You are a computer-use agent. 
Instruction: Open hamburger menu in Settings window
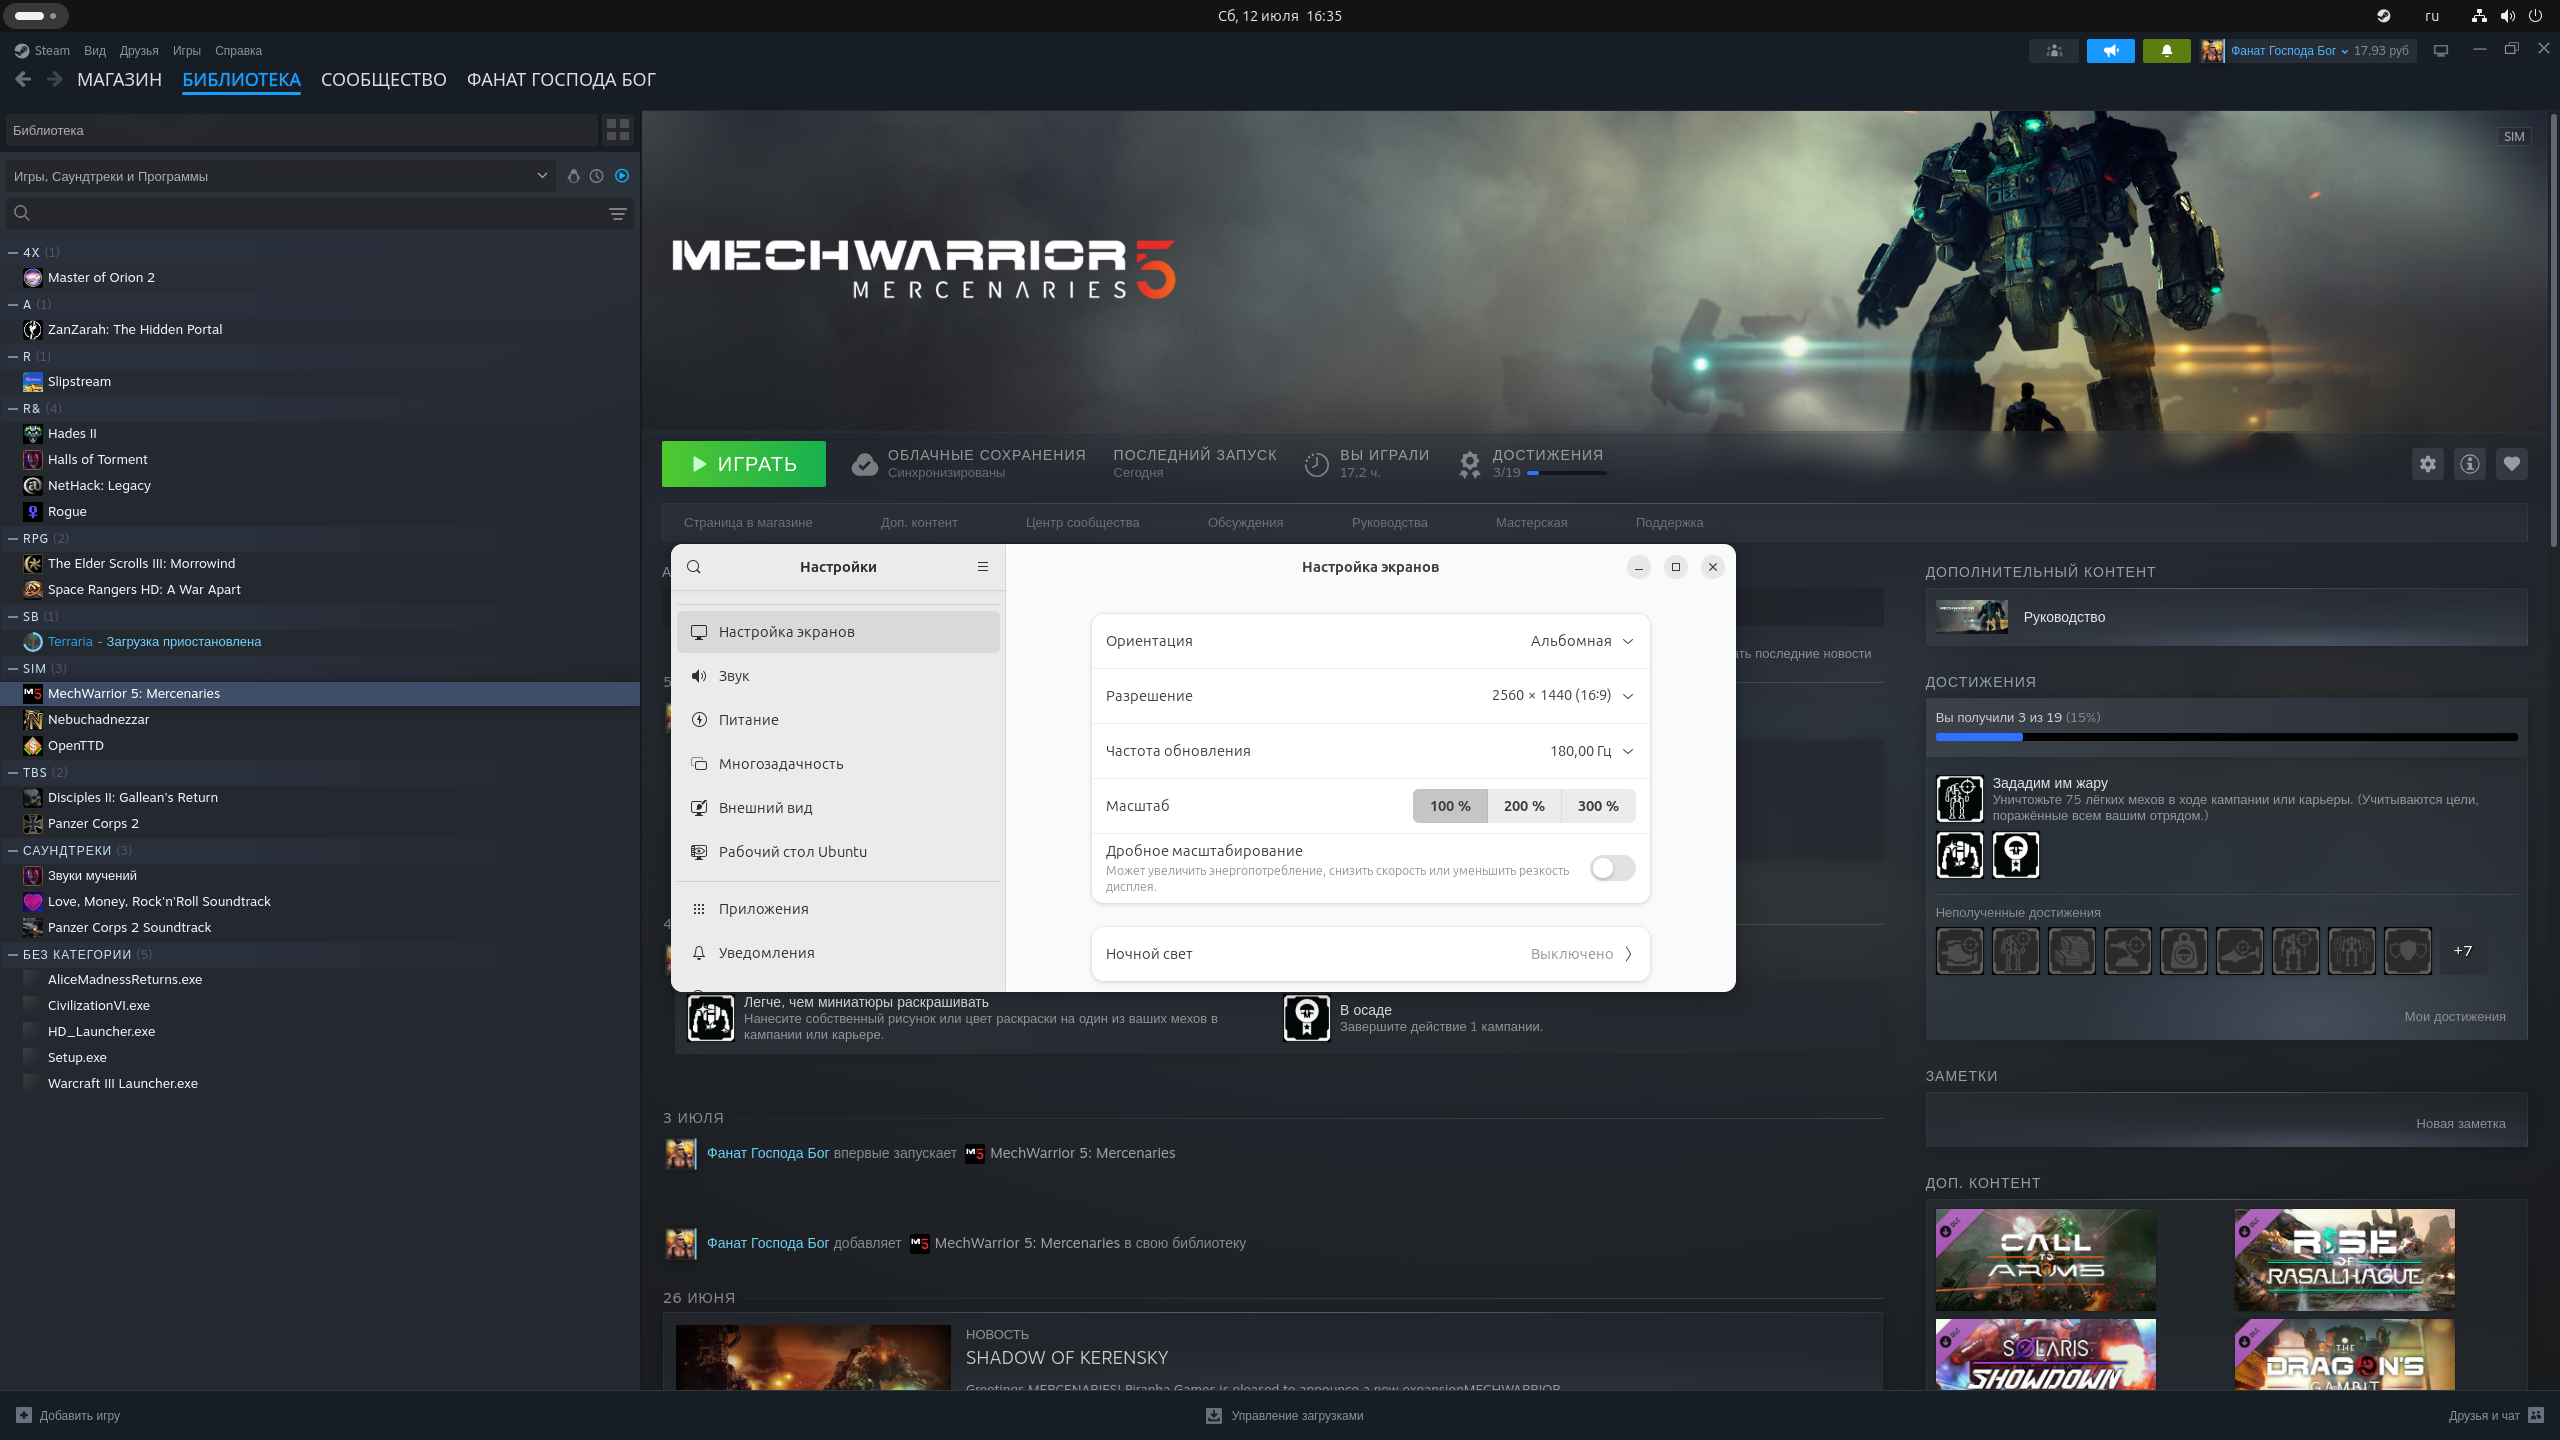[983, 567]
